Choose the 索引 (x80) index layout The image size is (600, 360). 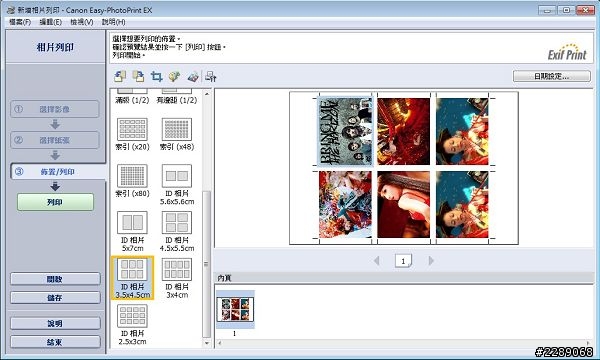tap(132, 181)
